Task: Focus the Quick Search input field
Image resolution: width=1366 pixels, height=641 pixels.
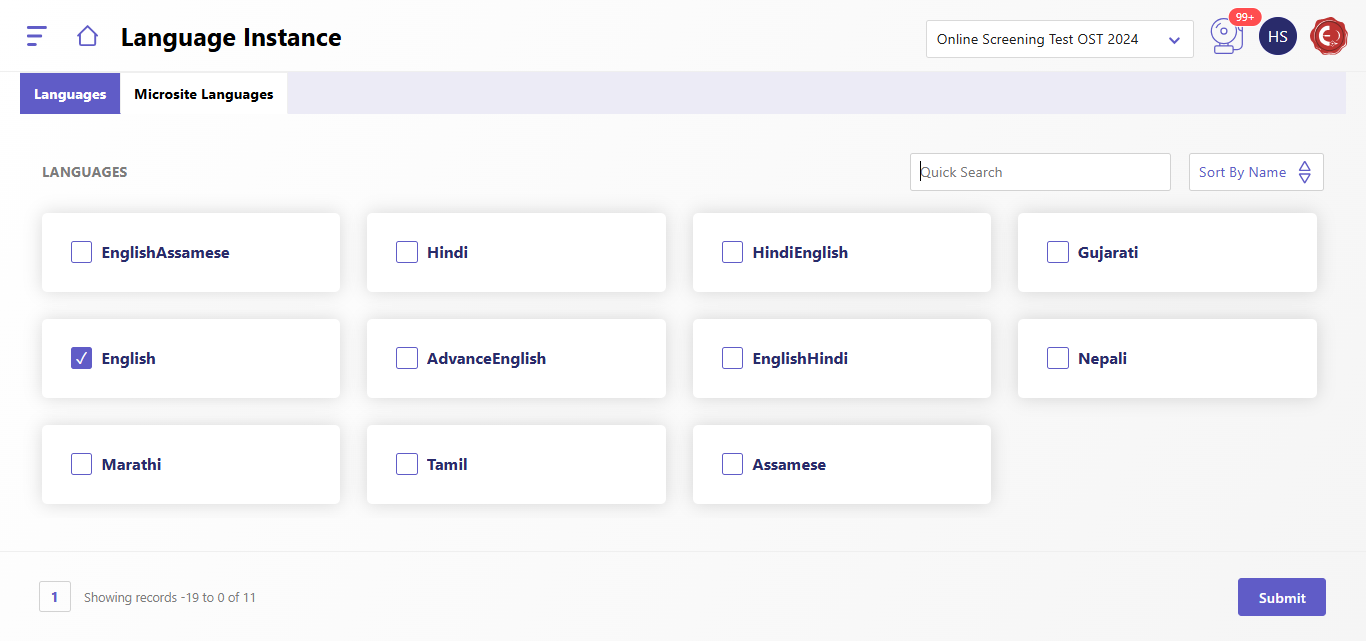Action: (1040, 172)
